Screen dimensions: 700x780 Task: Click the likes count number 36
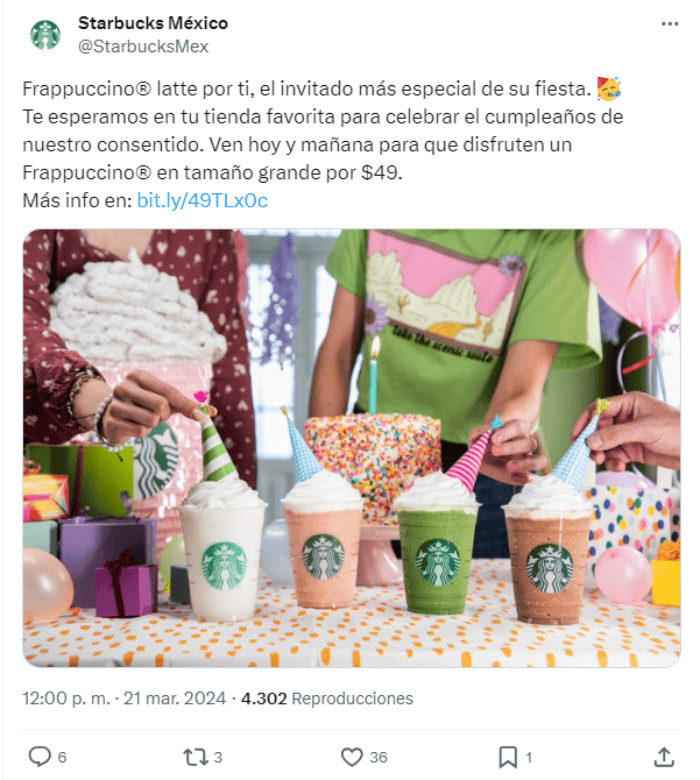point(378,758)
